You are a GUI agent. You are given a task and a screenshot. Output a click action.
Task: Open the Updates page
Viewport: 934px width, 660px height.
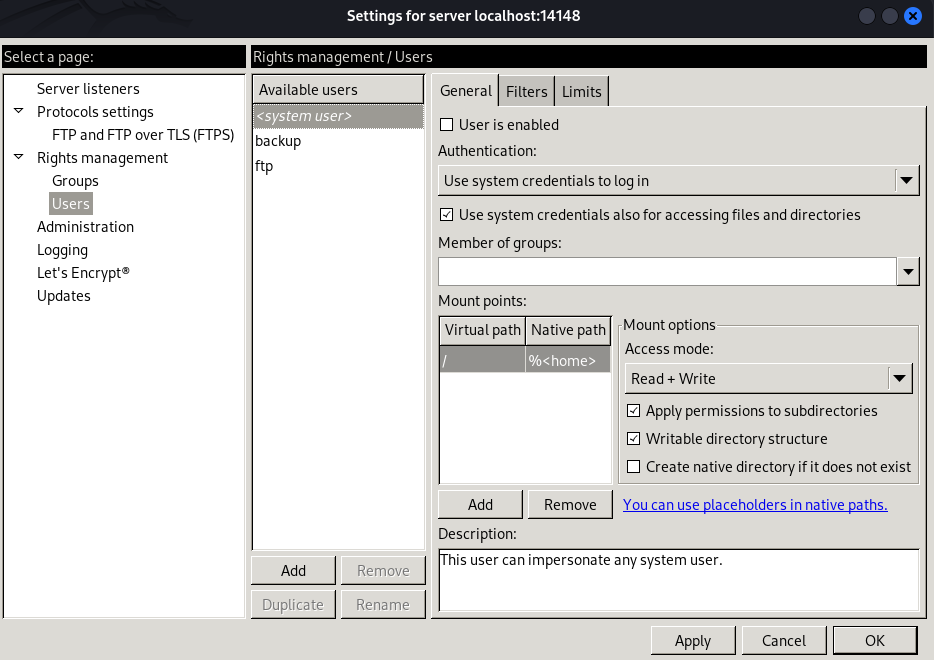click(64, 296)
